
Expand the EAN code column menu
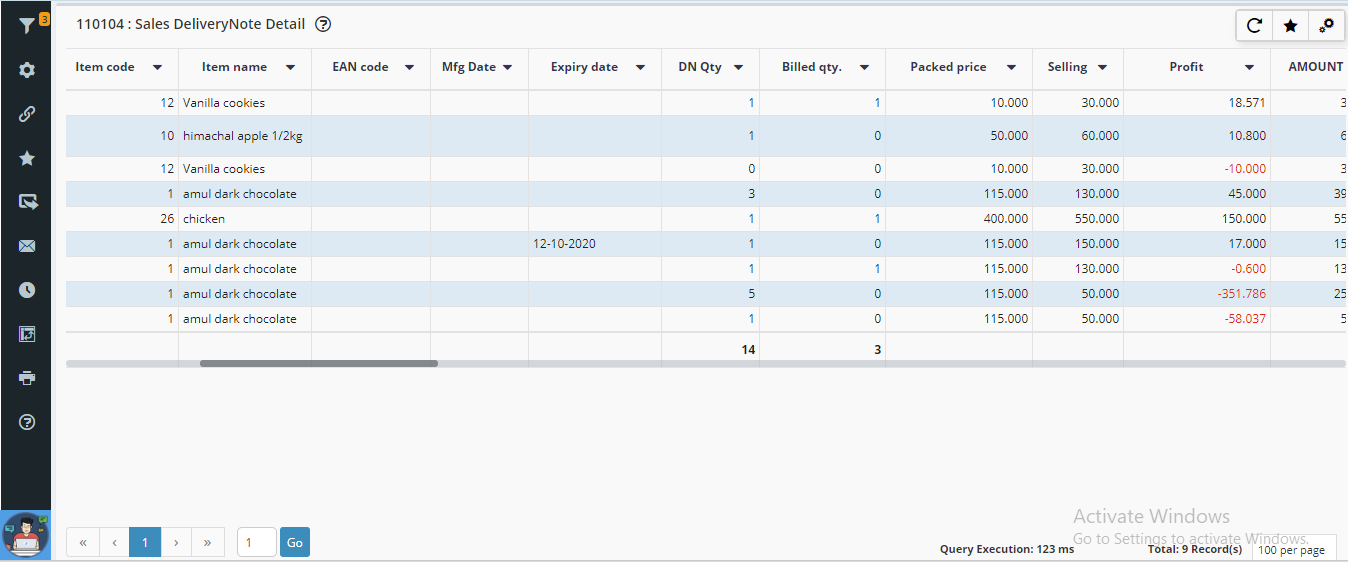(x=409, y=68)
